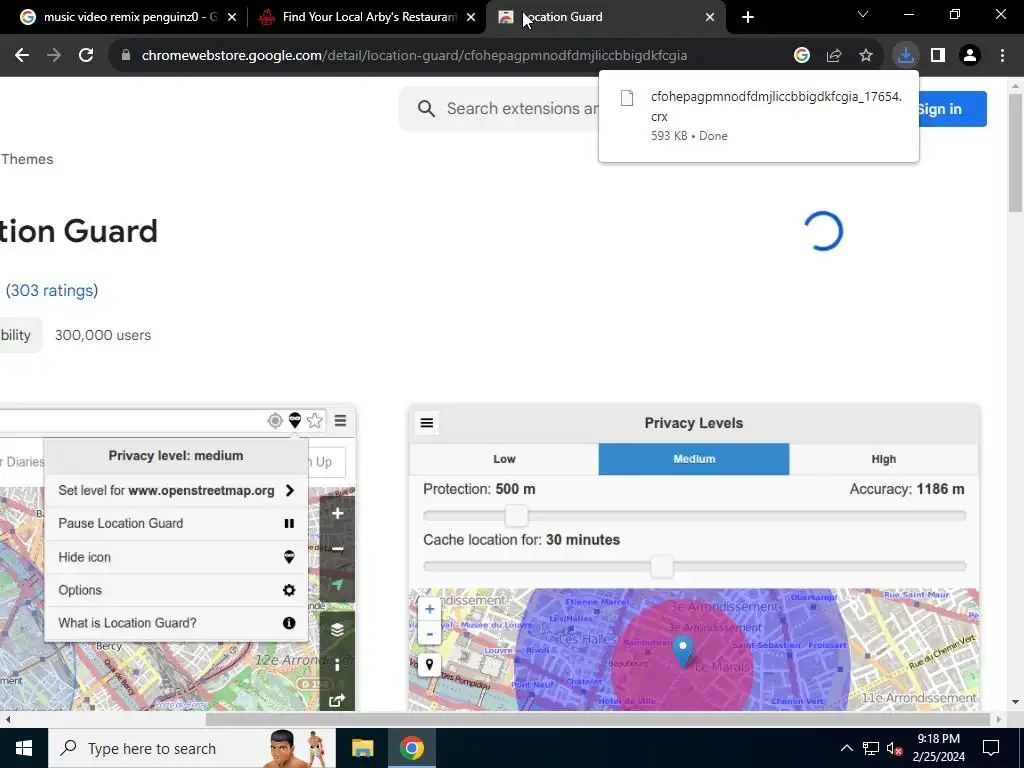
Task: Click the hamburger menu in Privacy Levels
Action: [426, 423]
